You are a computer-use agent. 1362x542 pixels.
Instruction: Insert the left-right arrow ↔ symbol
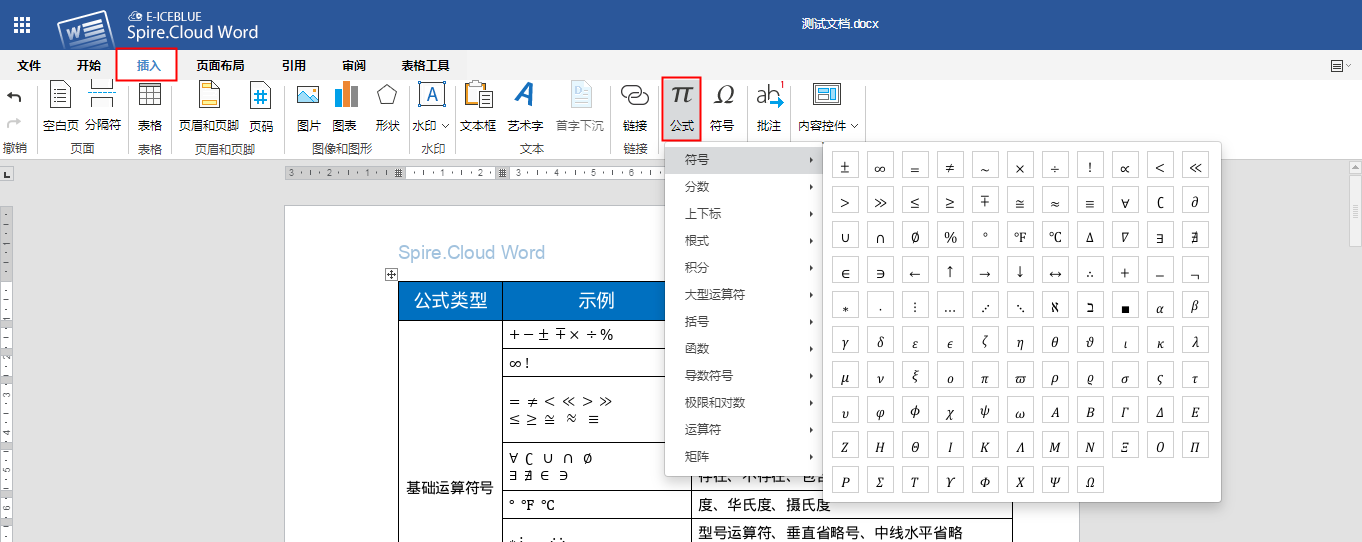pos(1055,272)
